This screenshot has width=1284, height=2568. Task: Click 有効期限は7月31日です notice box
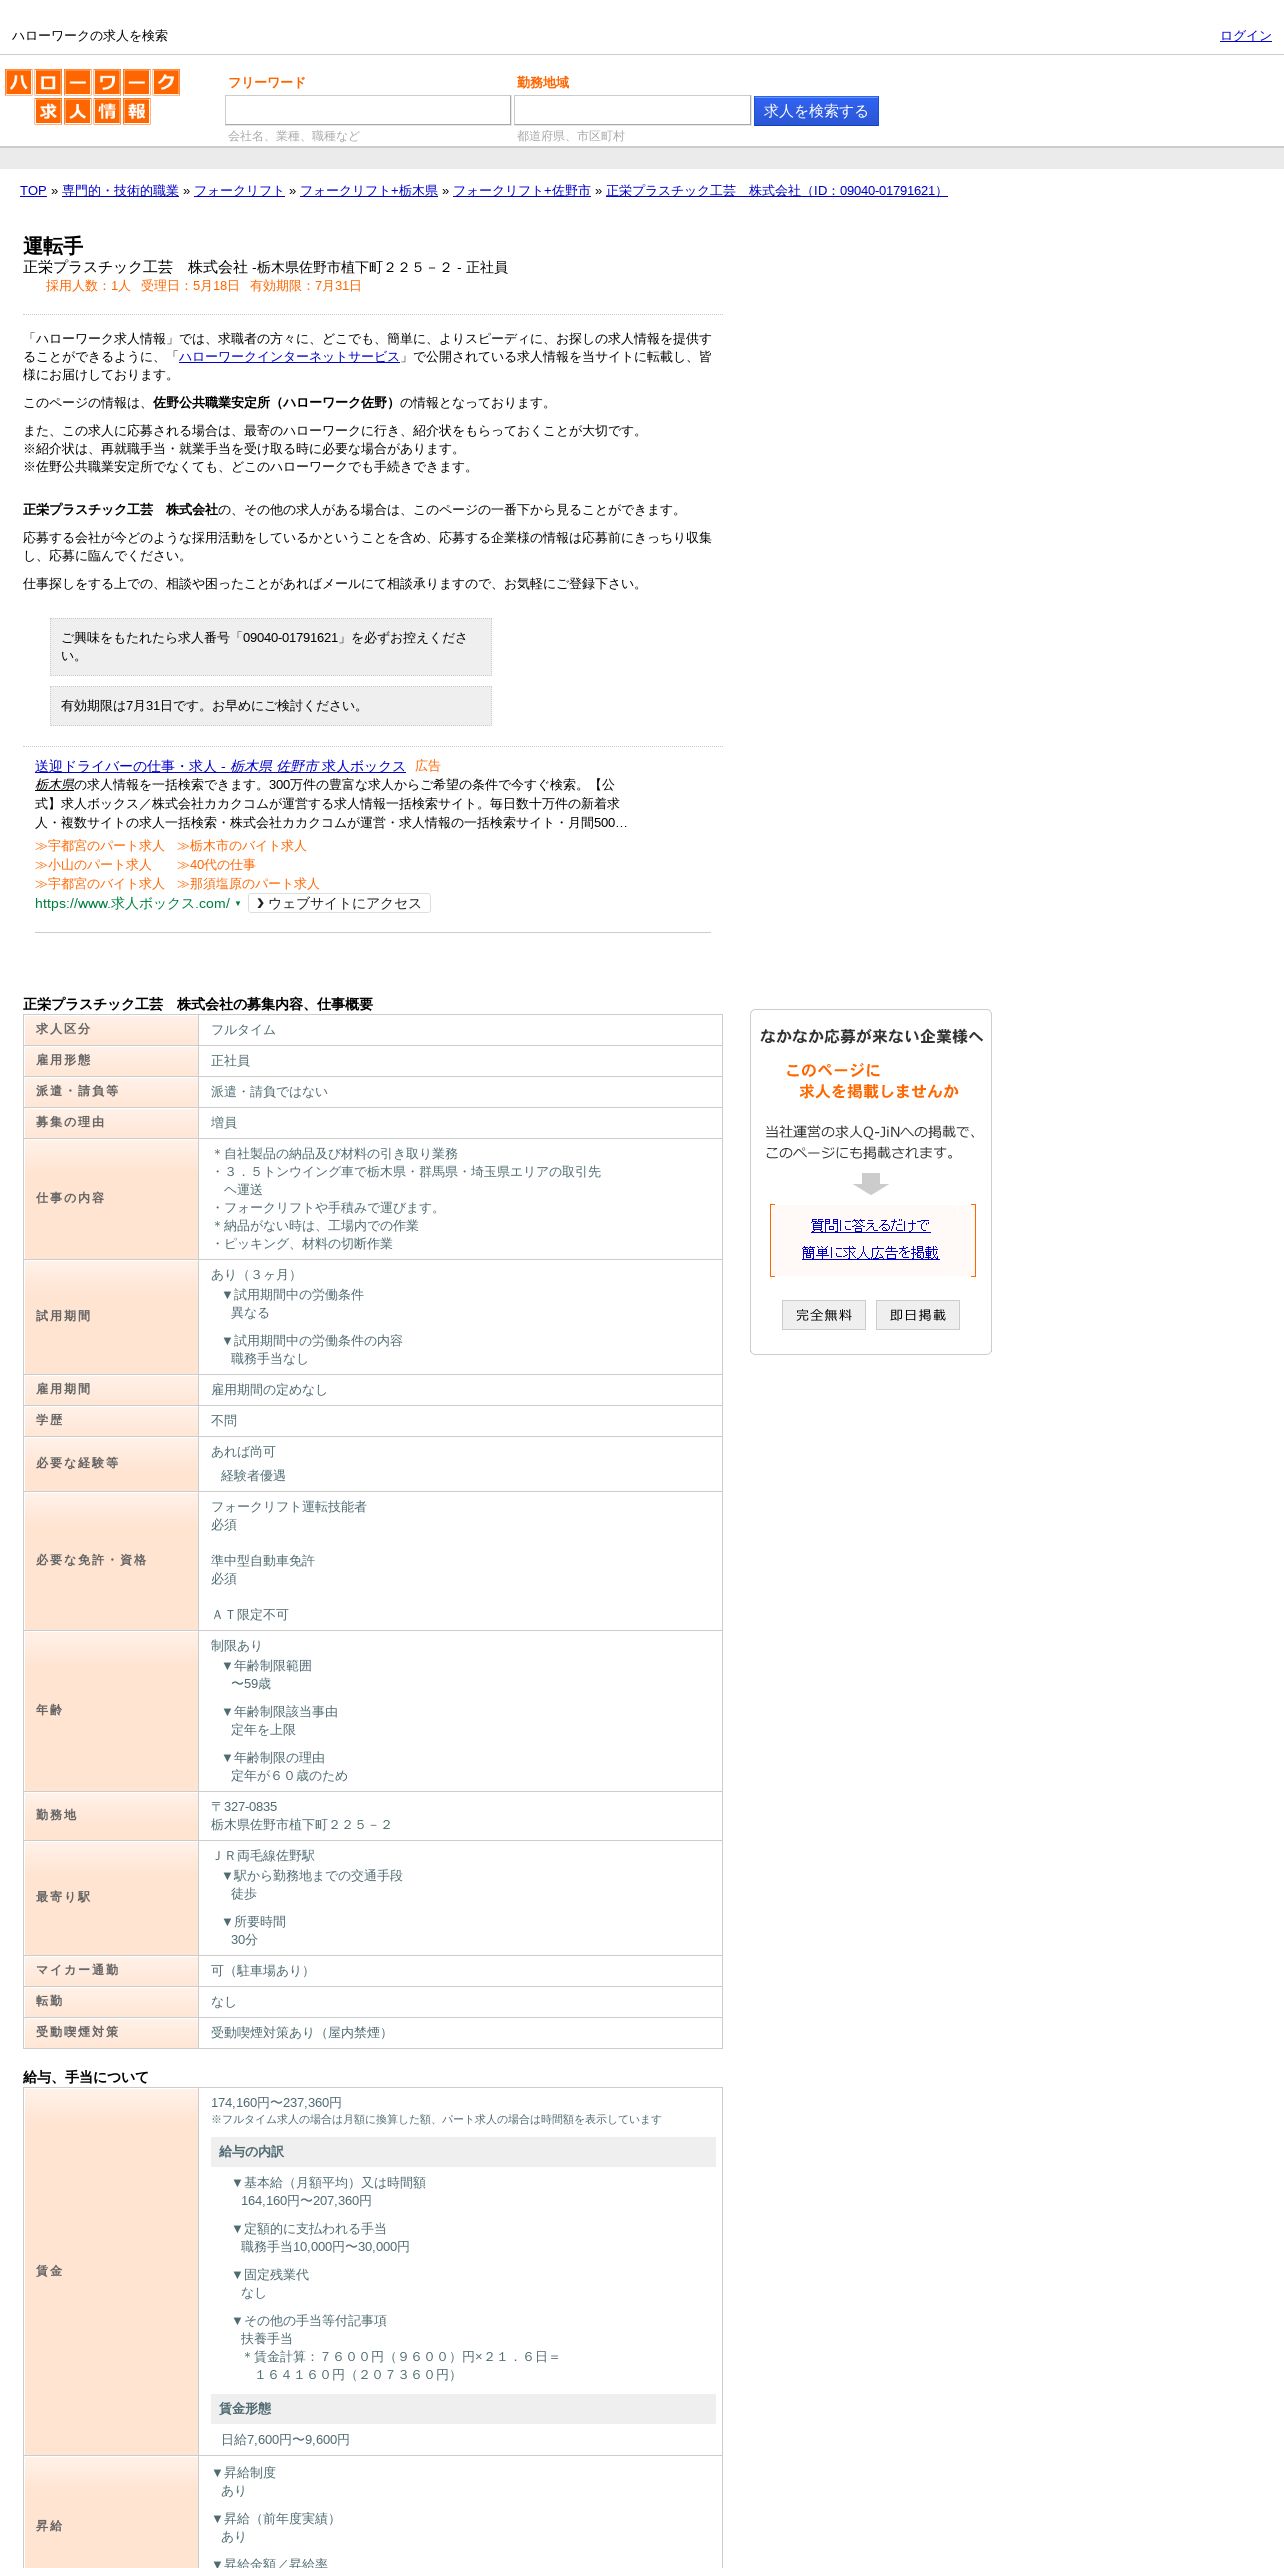pyautogui.click(x=271, y=706)
